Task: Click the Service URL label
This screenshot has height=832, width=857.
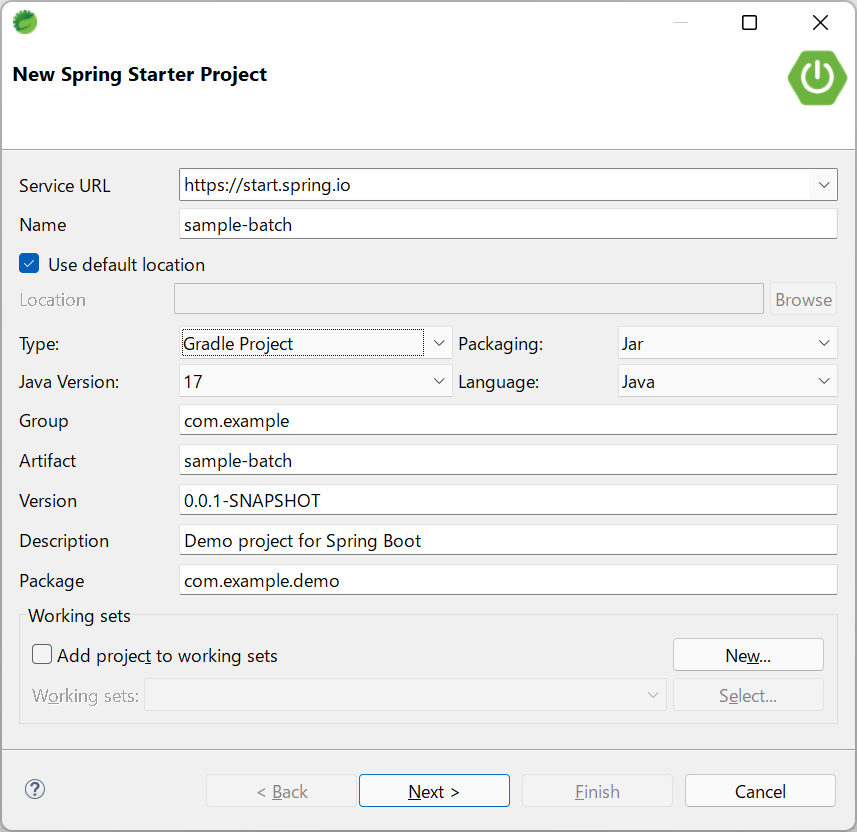Action: point(64,186)
